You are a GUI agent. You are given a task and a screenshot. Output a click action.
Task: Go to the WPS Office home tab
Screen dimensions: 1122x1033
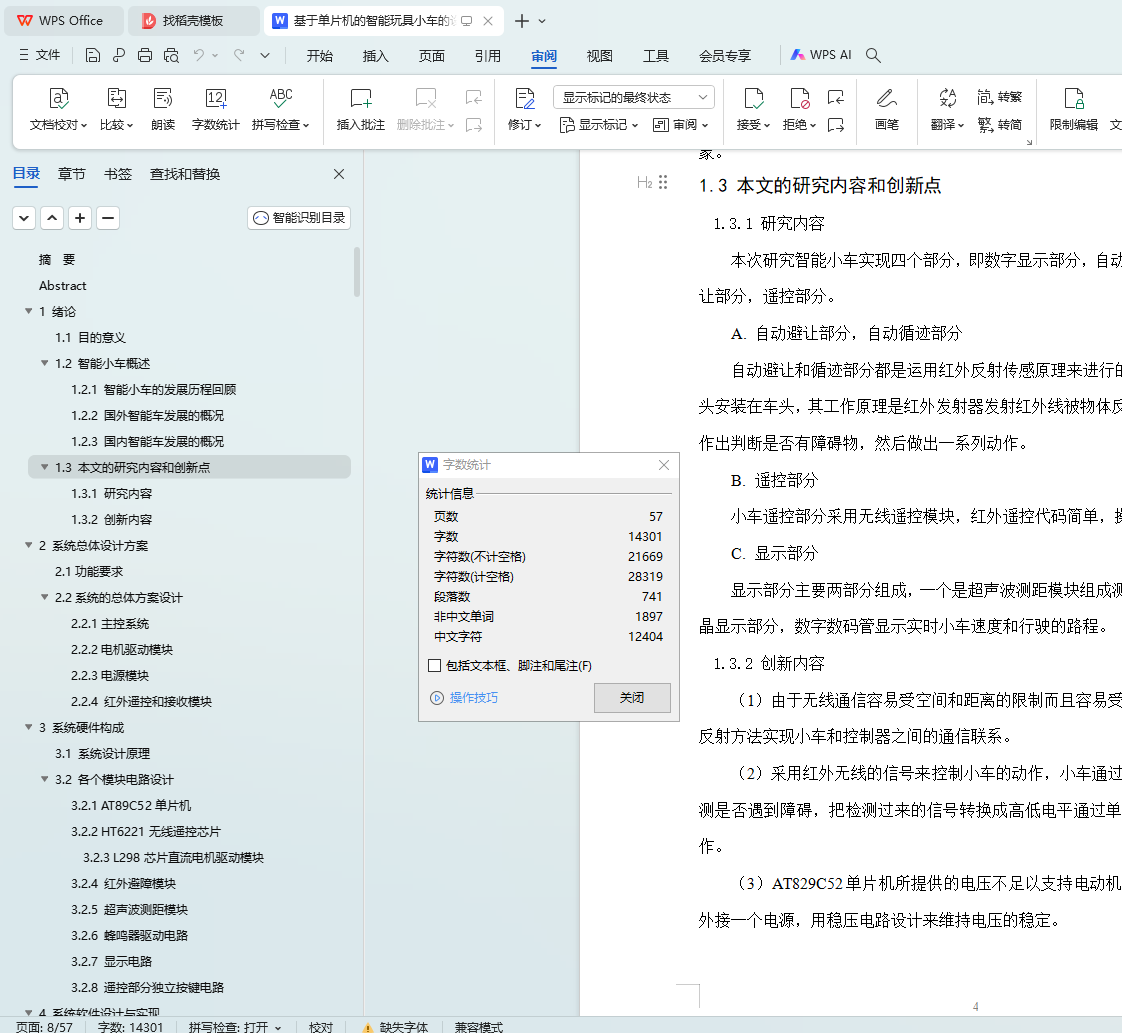[x=63, y=21]
